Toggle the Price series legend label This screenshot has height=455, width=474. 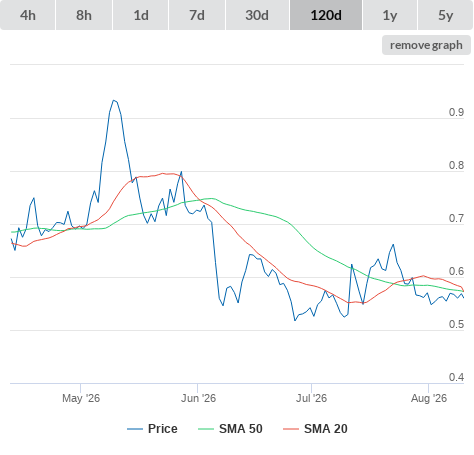click(x=163, y=429)
